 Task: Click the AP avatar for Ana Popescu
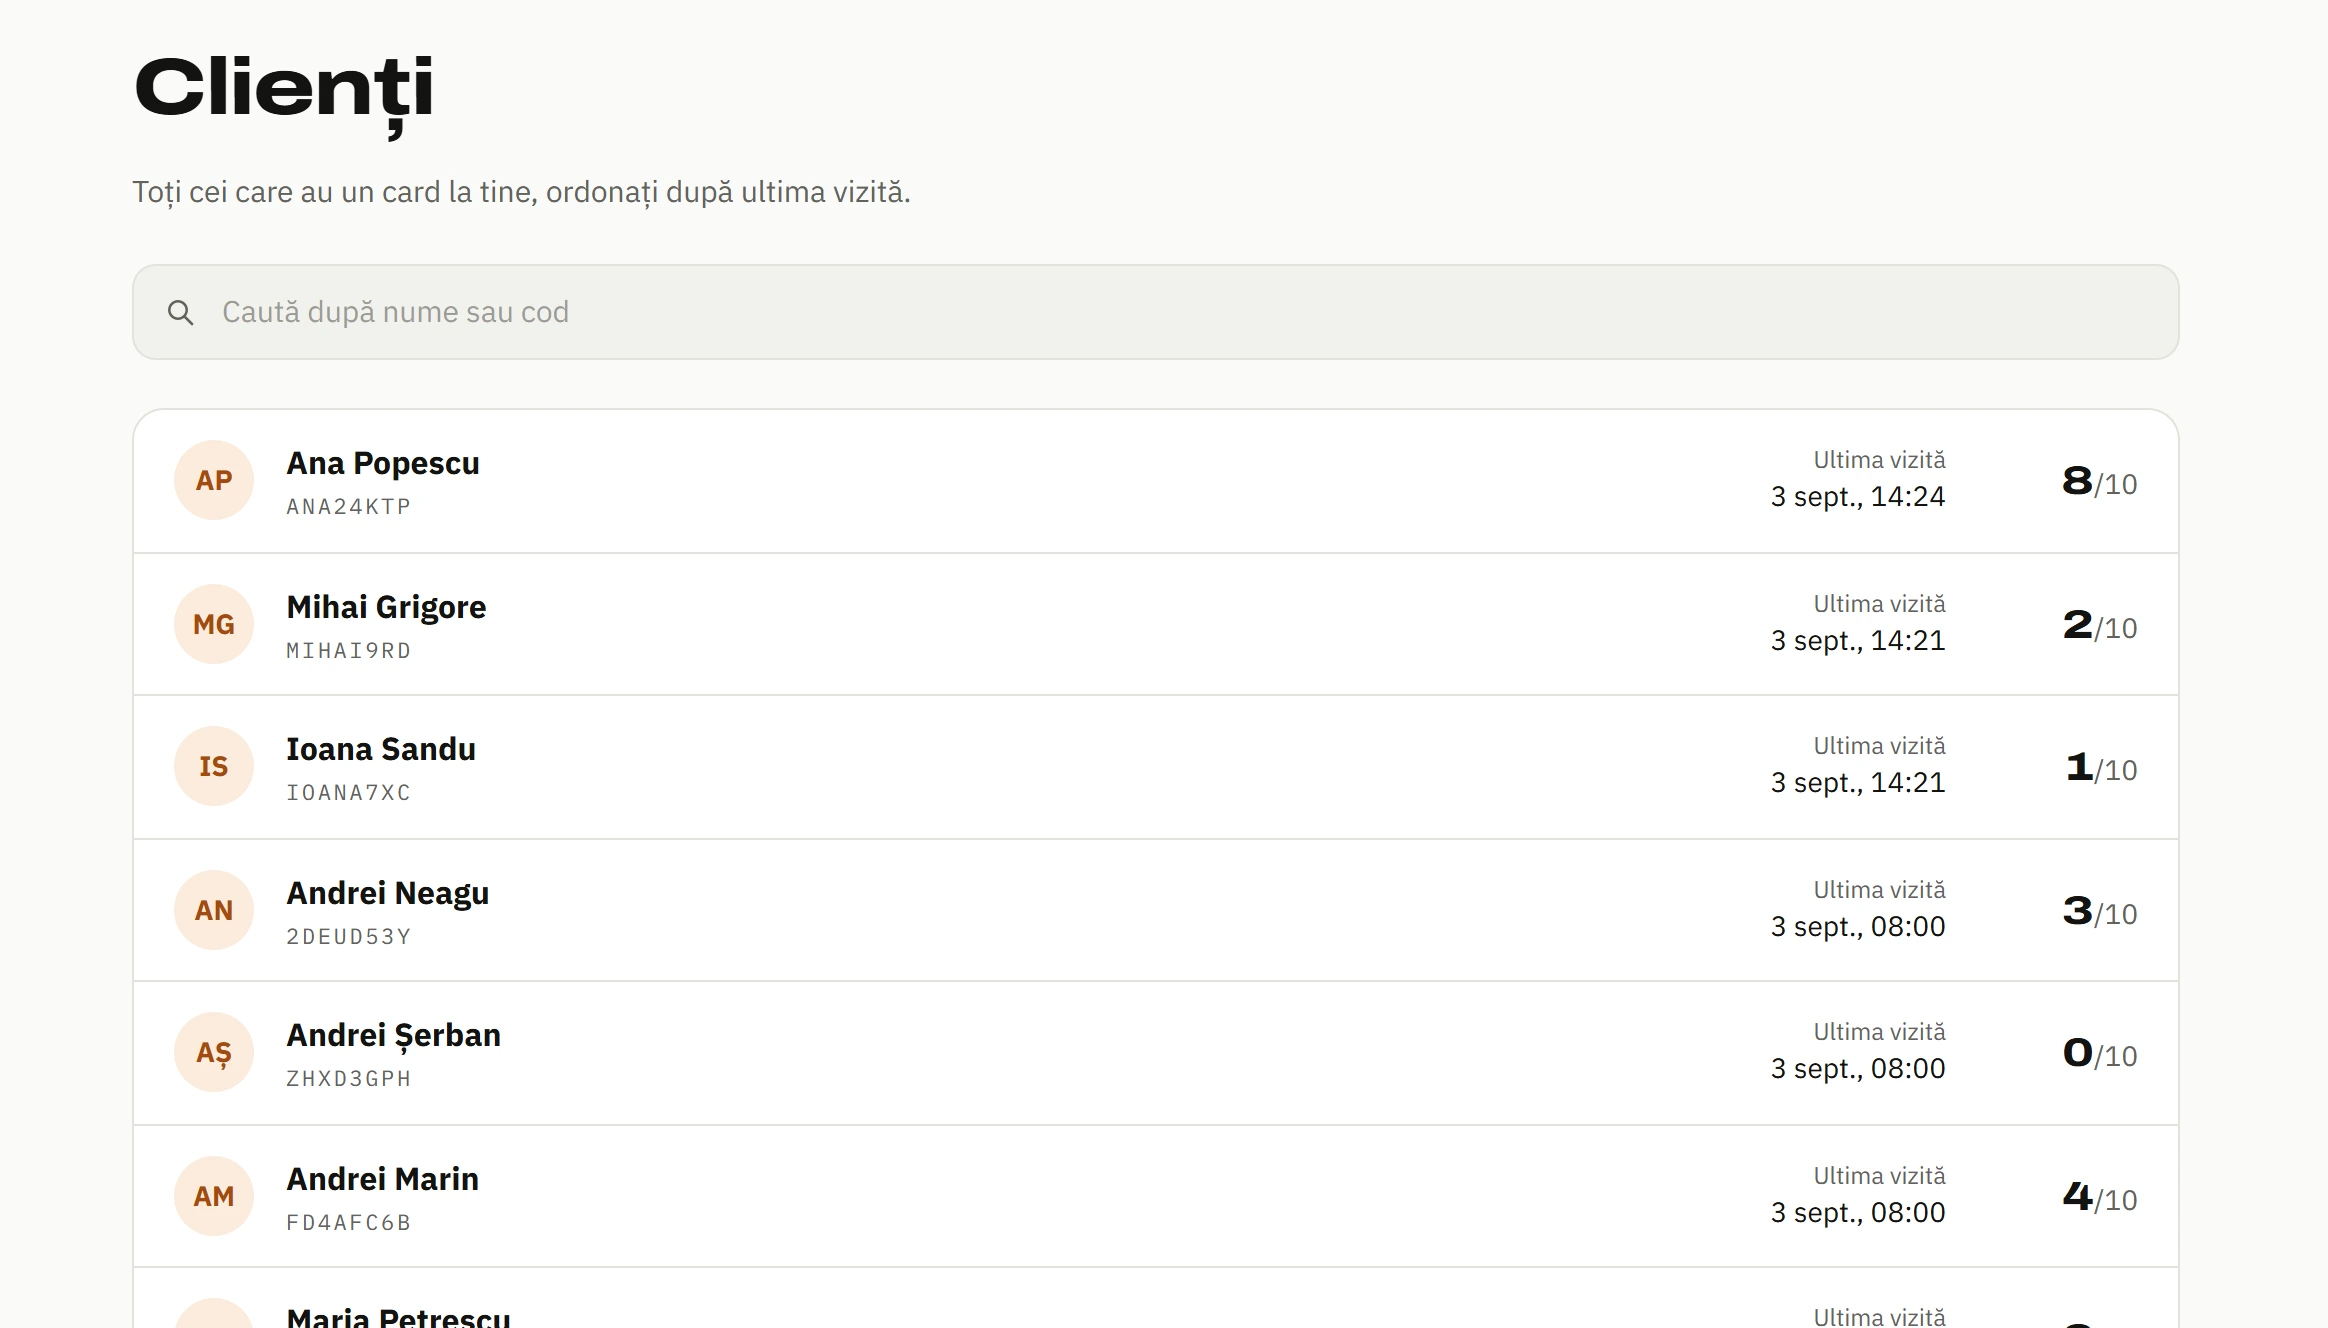(214, 480)
